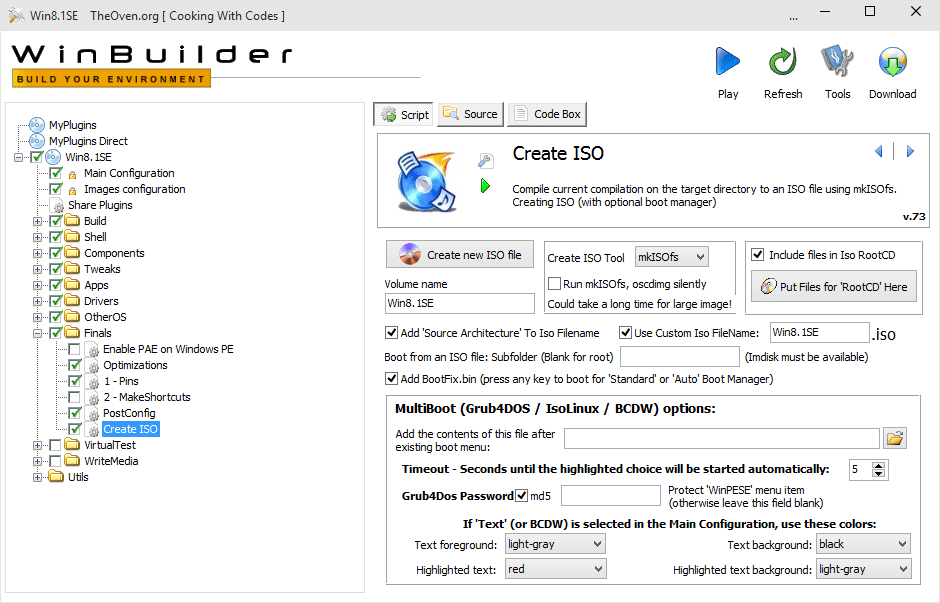Screen dimensions: 940x603
Task: Expand the OtherOS tree folder
Action: pos(37,317)
